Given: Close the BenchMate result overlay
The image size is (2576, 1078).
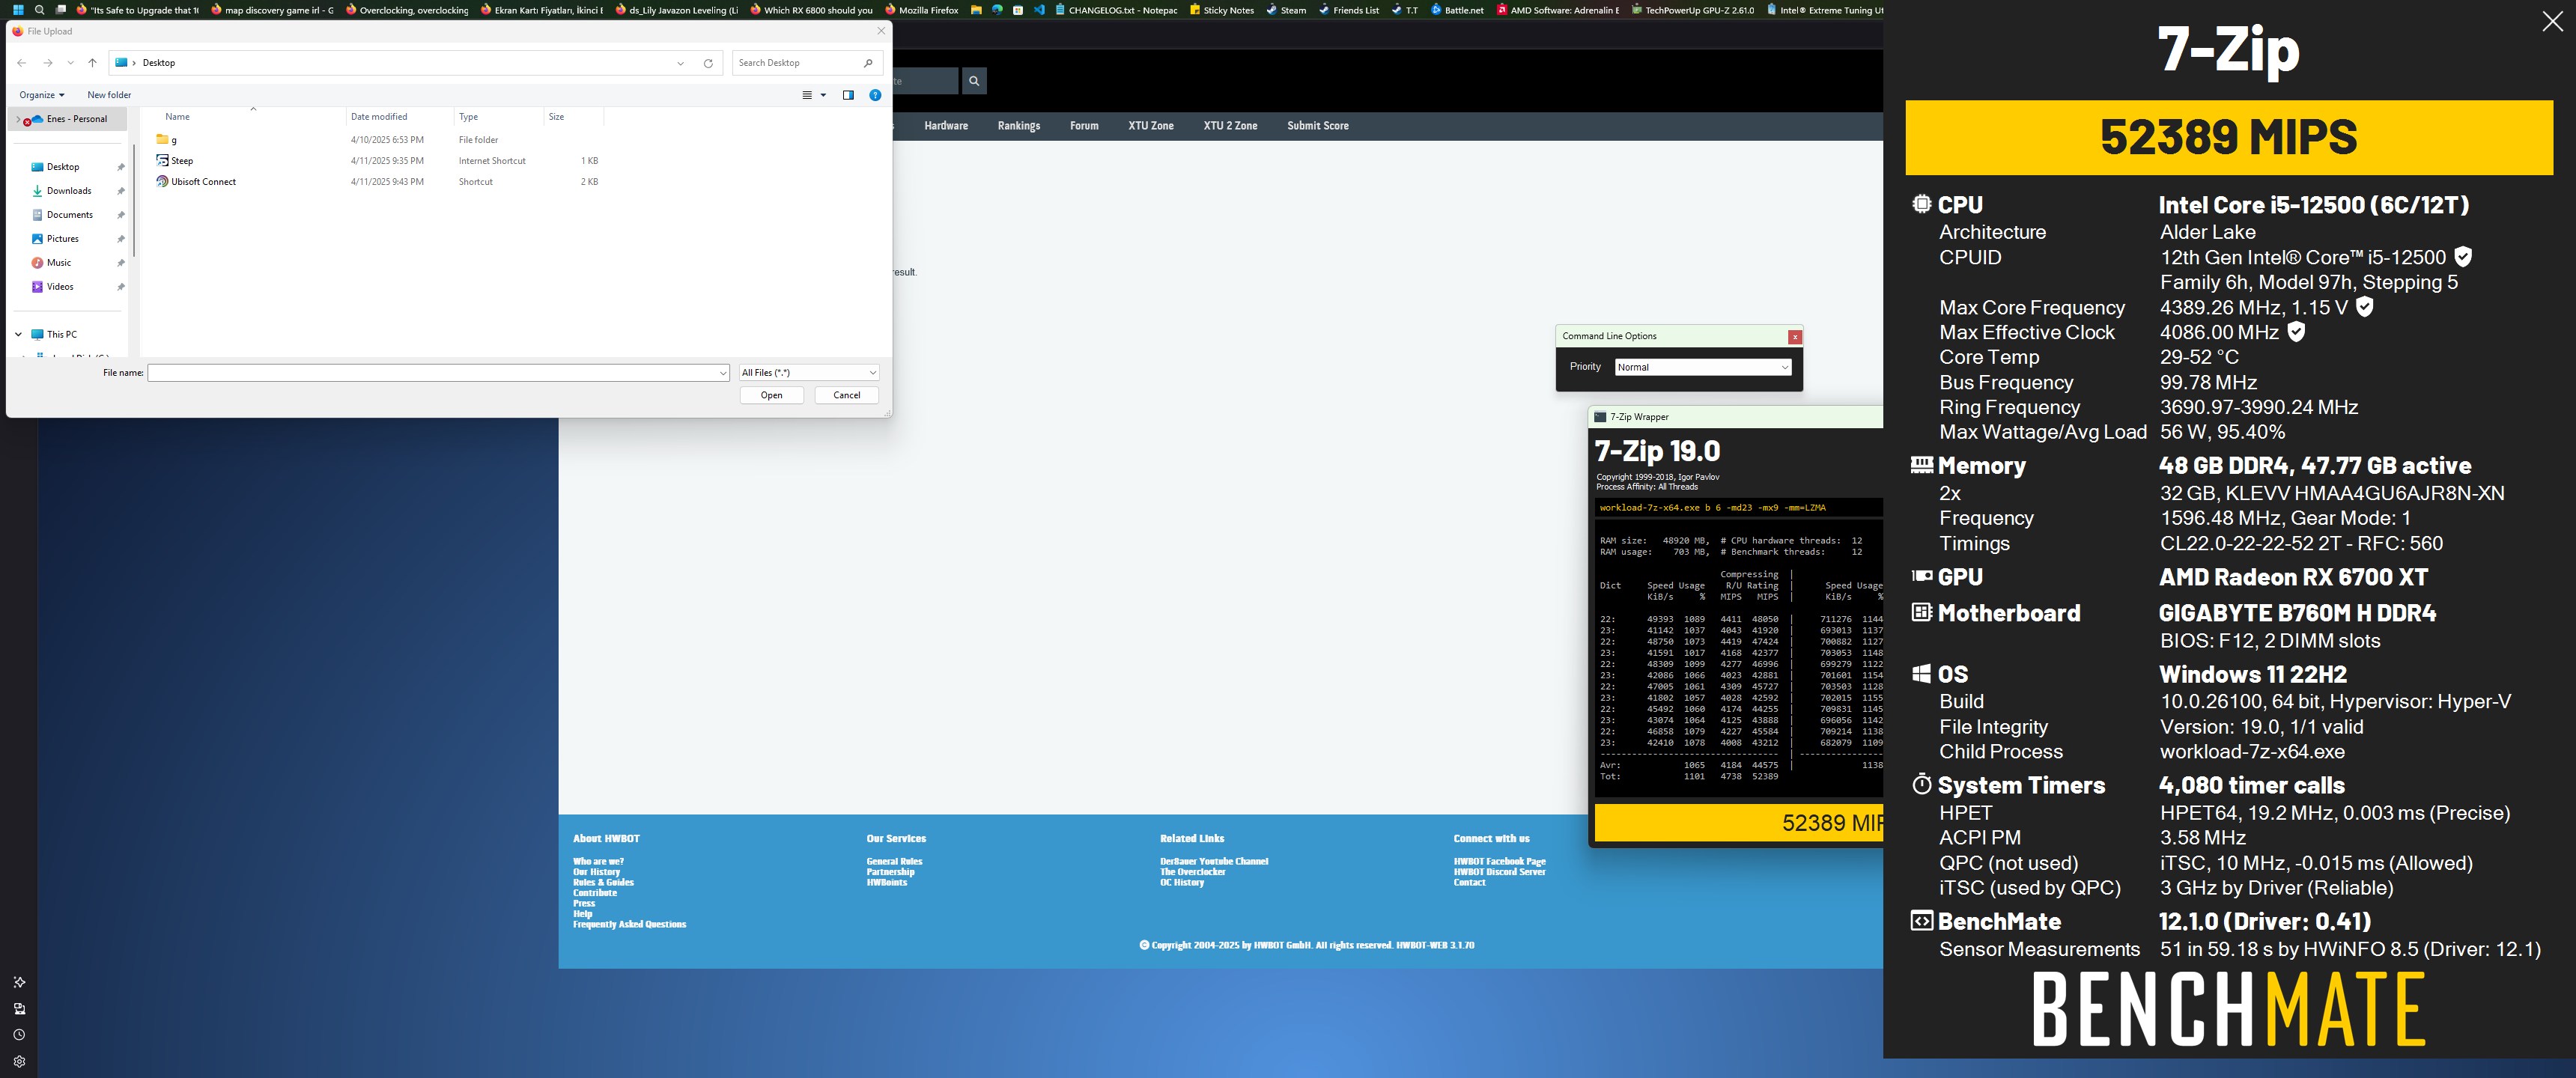Looking at the screenshot, I should pos(2552,22).
